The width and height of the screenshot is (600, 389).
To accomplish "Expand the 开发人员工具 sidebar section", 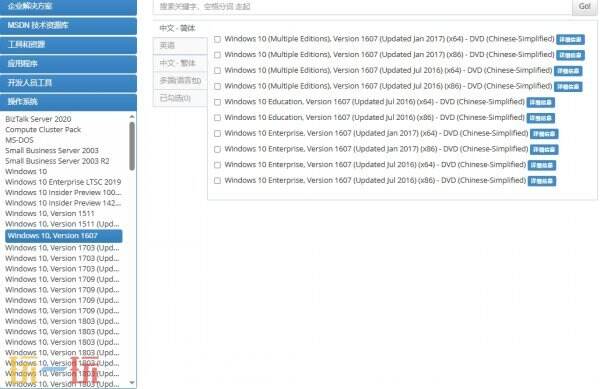I will [68, 83].
